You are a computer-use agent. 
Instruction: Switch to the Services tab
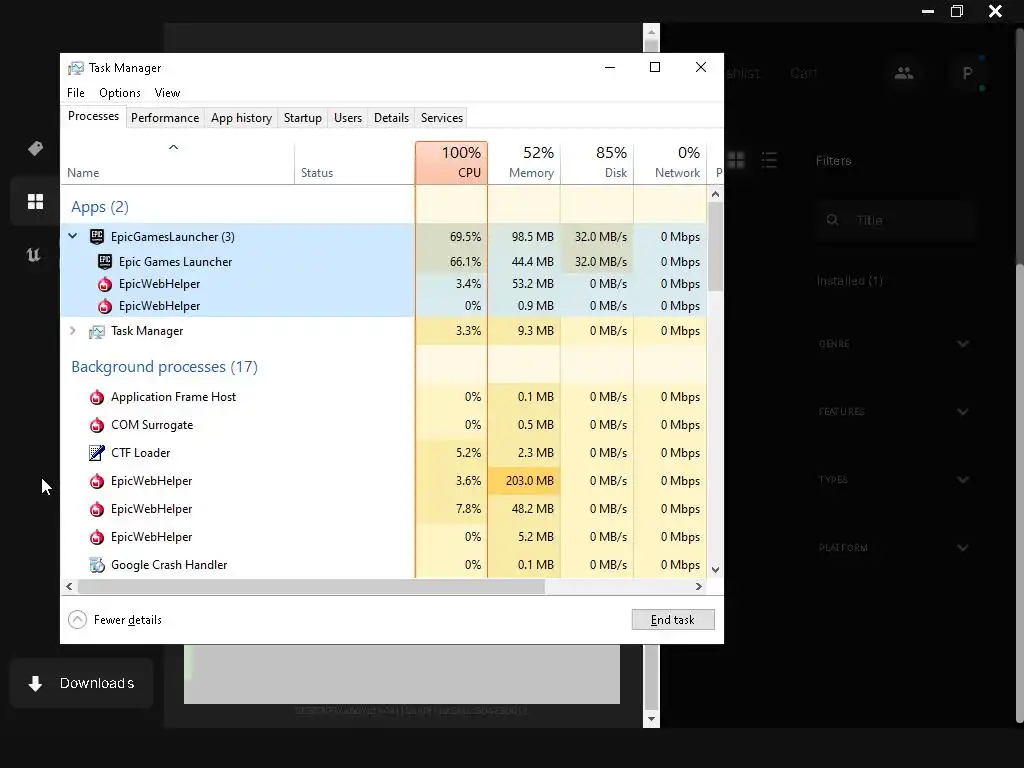click(x=441, y=118)
